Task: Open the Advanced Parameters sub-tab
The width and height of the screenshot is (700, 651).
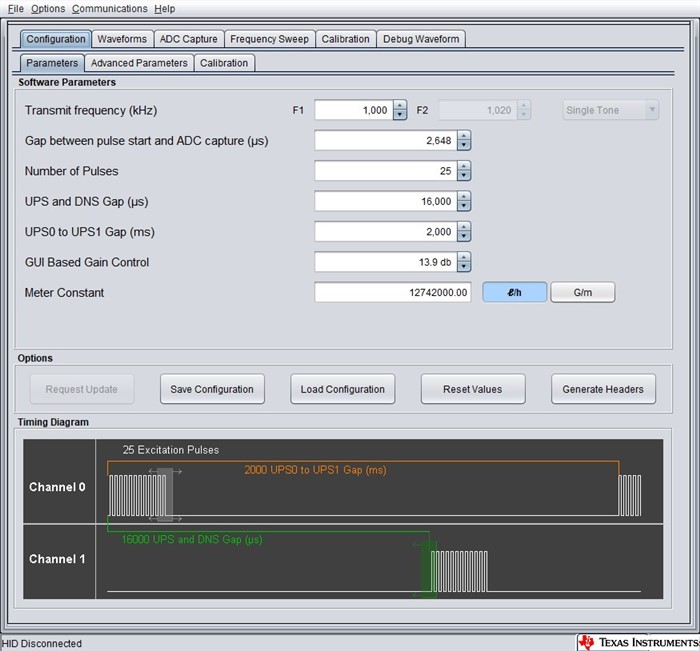Action: [x=139, y=63]
